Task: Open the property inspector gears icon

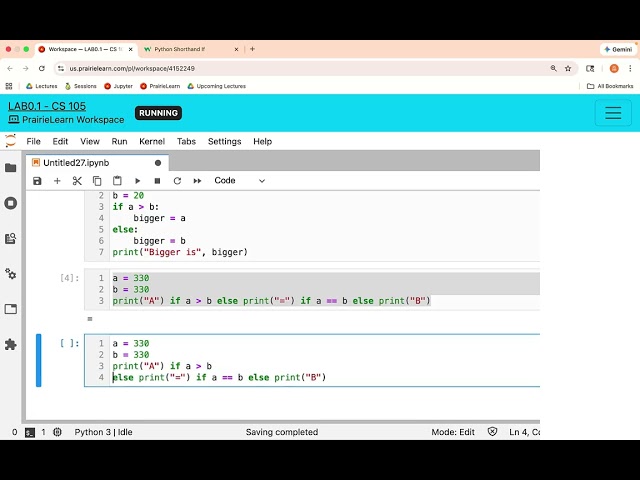Action: [11, 273]
